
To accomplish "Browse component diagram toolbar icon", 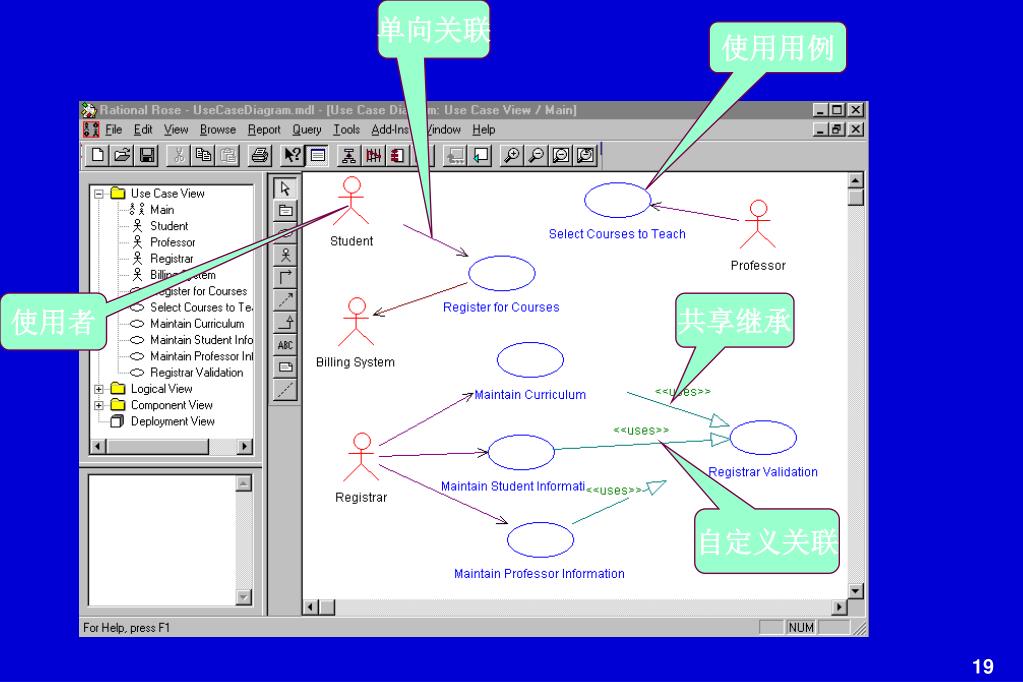I will pos(398,155).
